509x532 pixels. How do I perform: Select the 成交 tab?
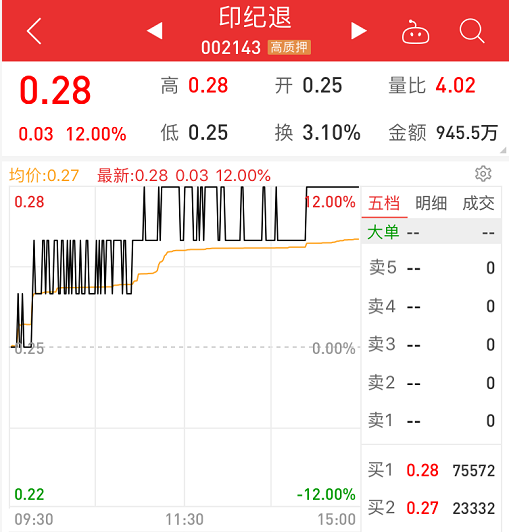(x=478, y=203)
